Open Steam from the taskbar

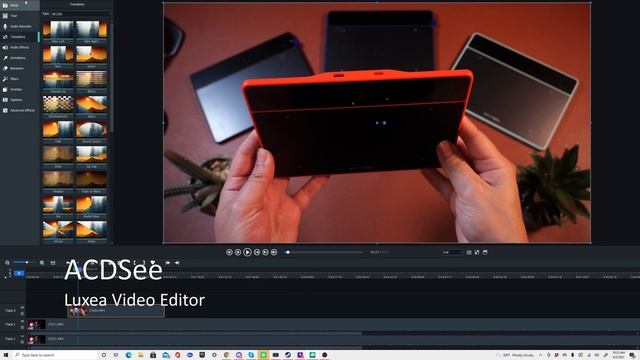288,355
